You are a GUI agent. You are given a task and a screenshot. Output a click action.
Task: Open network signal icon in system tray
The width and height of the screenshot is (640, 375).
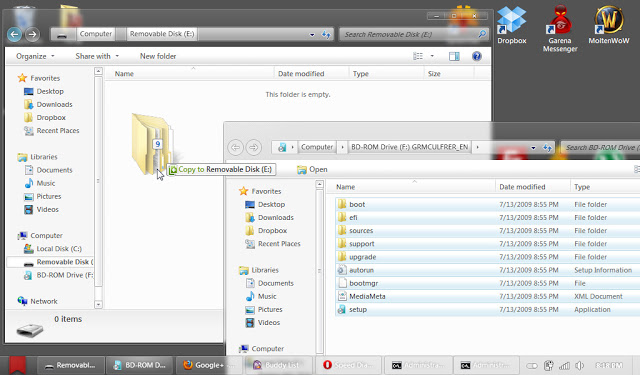coord(564,366)
